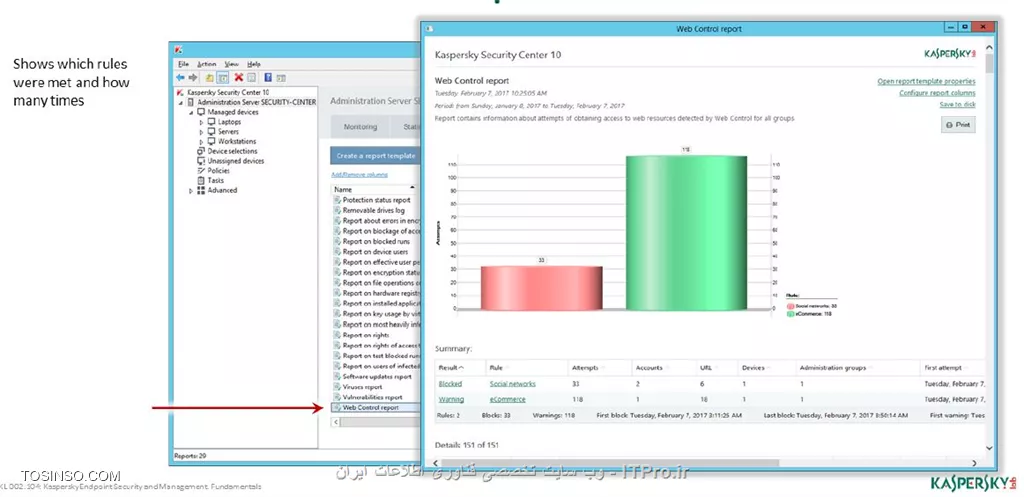
Task: Open the Help menu
Action: point(254,64)
